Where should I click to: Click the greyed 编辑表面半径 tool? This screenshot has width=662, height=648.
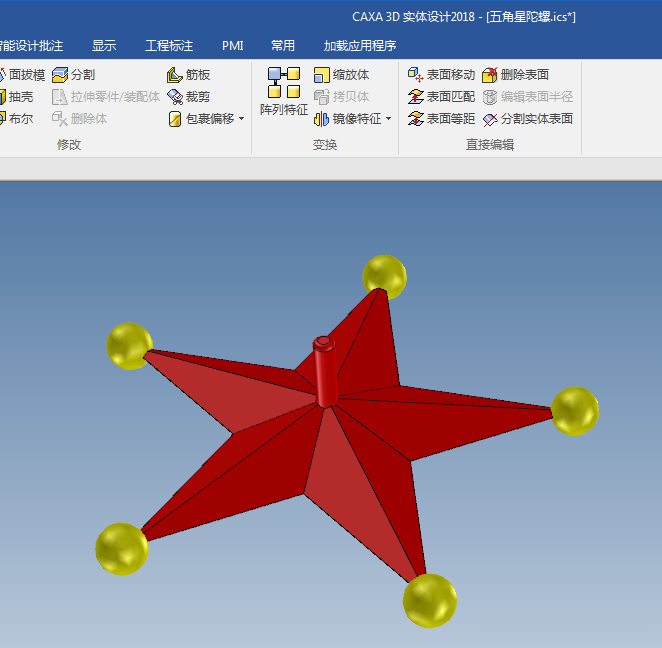[x=528, y=97]
